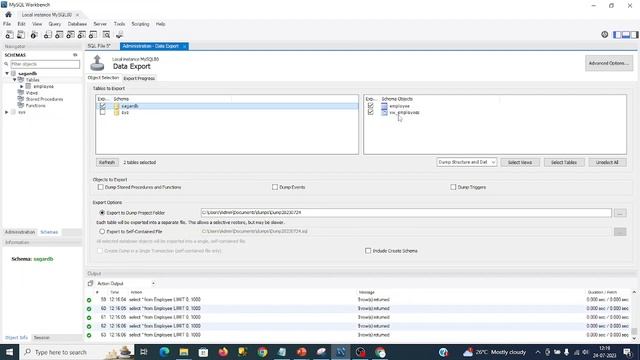The height and width of the screenshot is (360, 640).
Task: Open the Server menu
Action: (100, 24)
